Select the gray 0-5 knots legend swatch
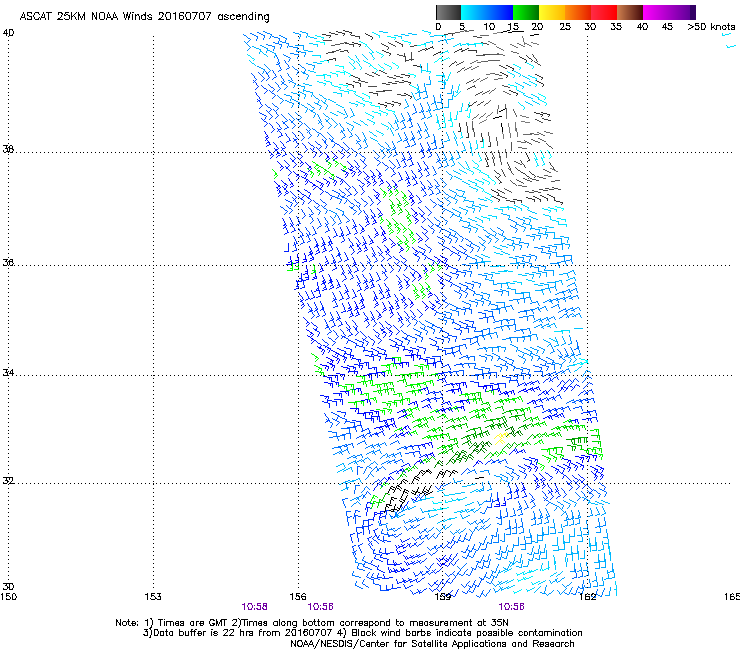Viewport: 740px width, 650px height. coord(448,12)
